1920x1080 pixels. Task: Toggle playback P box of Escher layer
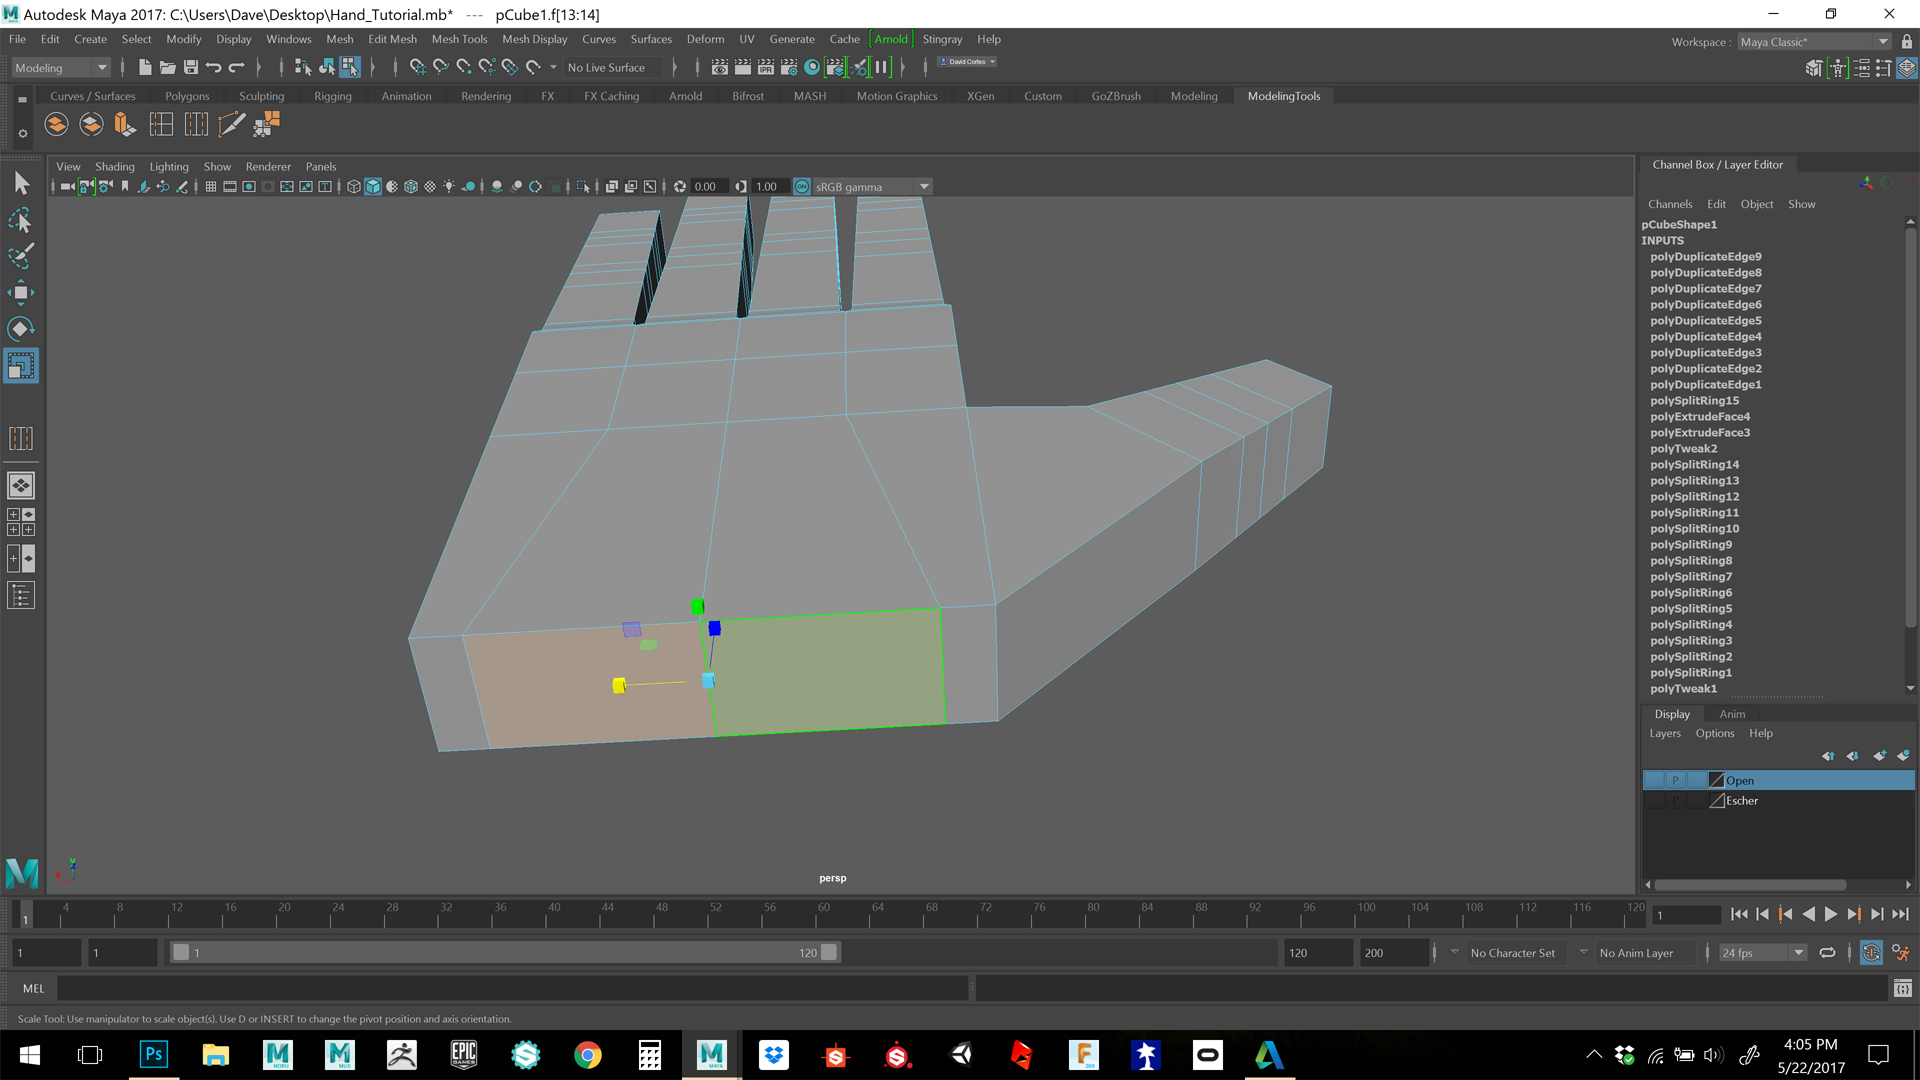(1676, 801)
